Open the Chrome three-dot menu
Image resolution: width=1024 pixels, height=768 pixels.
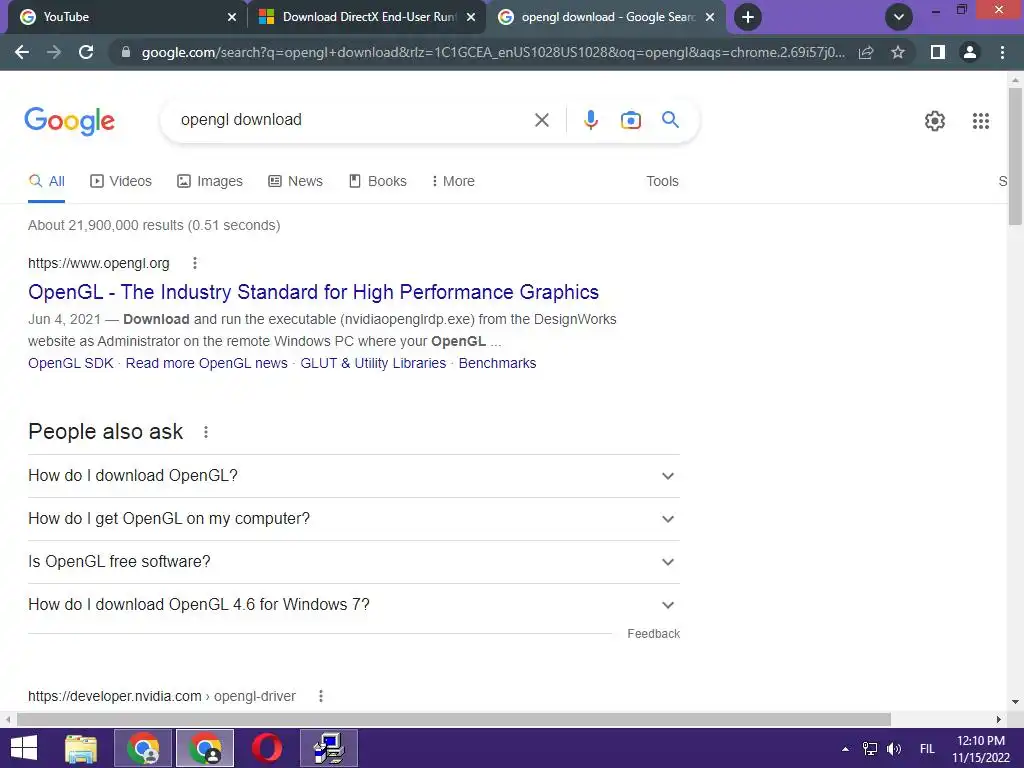point(1002,52)
